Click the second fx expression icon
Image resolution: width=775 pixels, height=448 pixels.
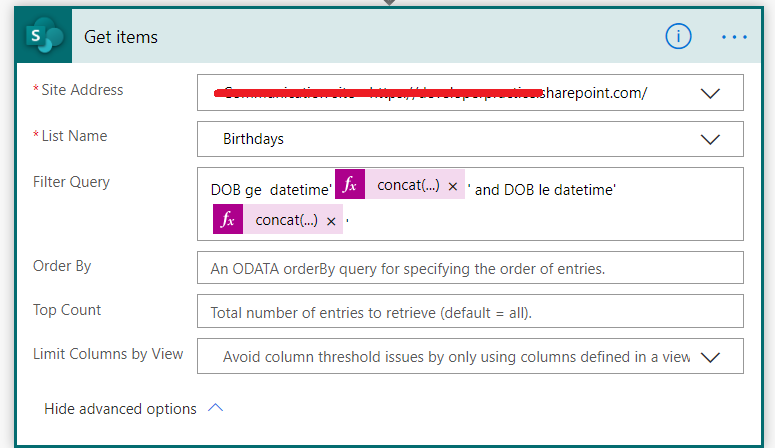(x=228, y=219)
